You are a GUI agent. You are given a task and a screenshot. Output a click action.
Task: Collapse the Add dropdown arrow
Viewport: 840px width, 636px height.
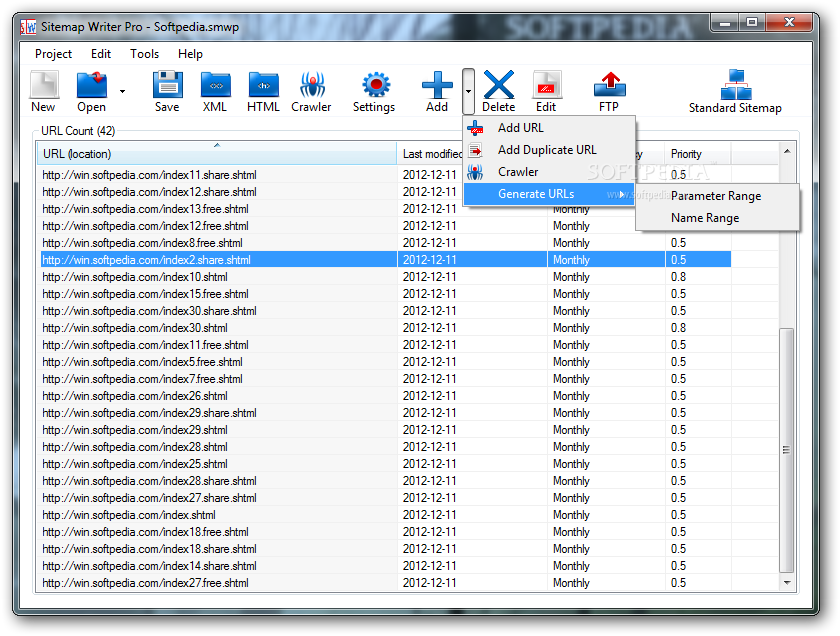tap(468, 91)
